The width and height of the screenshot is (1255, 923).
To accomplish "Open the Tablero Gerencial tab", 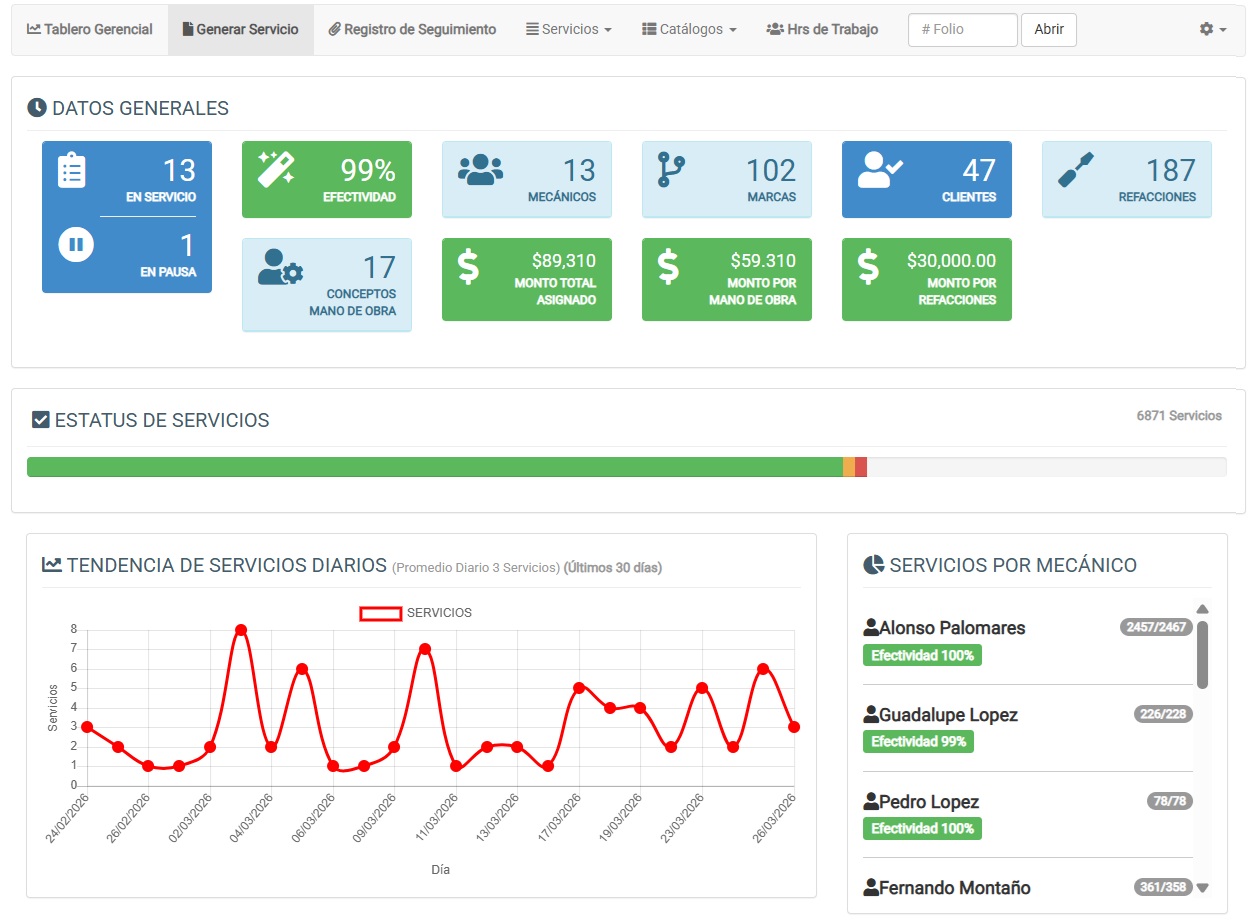I will (90, 30).
